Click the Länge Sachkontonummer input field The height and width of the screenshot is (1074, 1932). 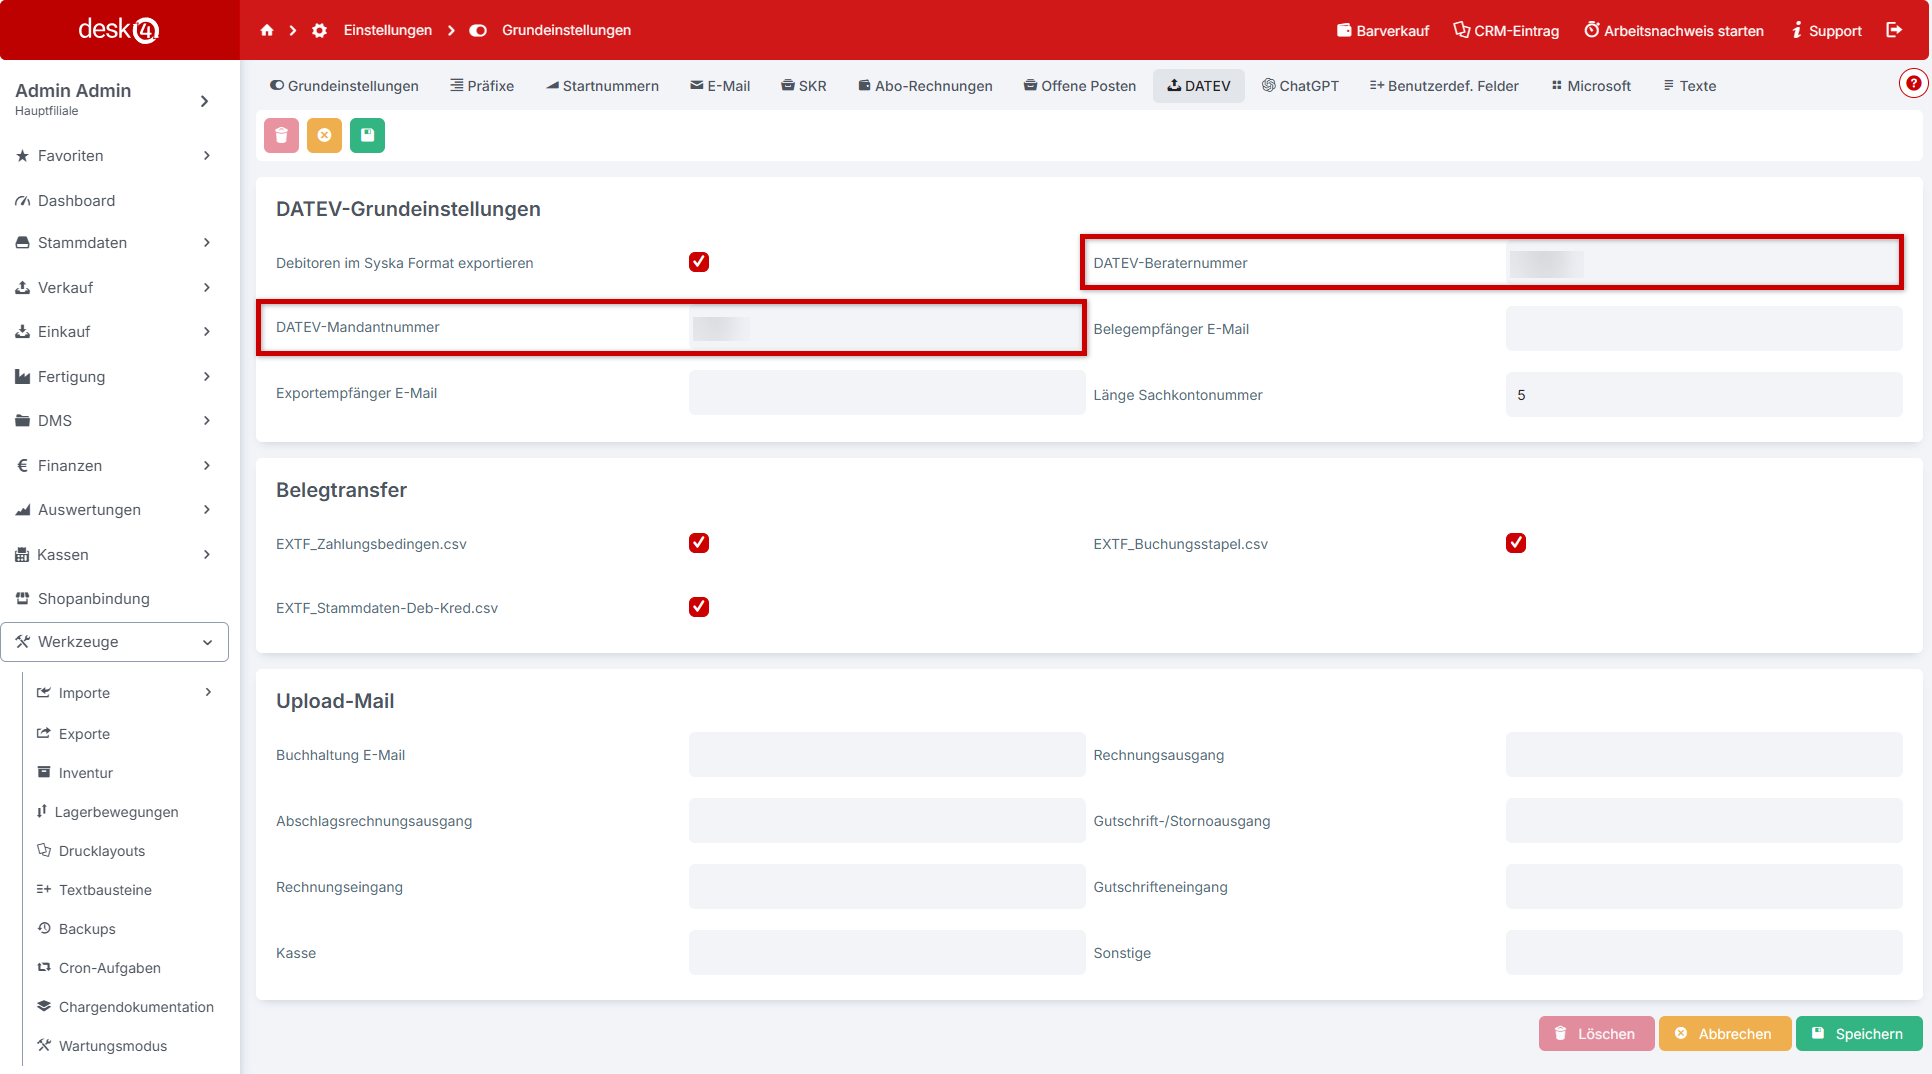tap(1703, 395)
